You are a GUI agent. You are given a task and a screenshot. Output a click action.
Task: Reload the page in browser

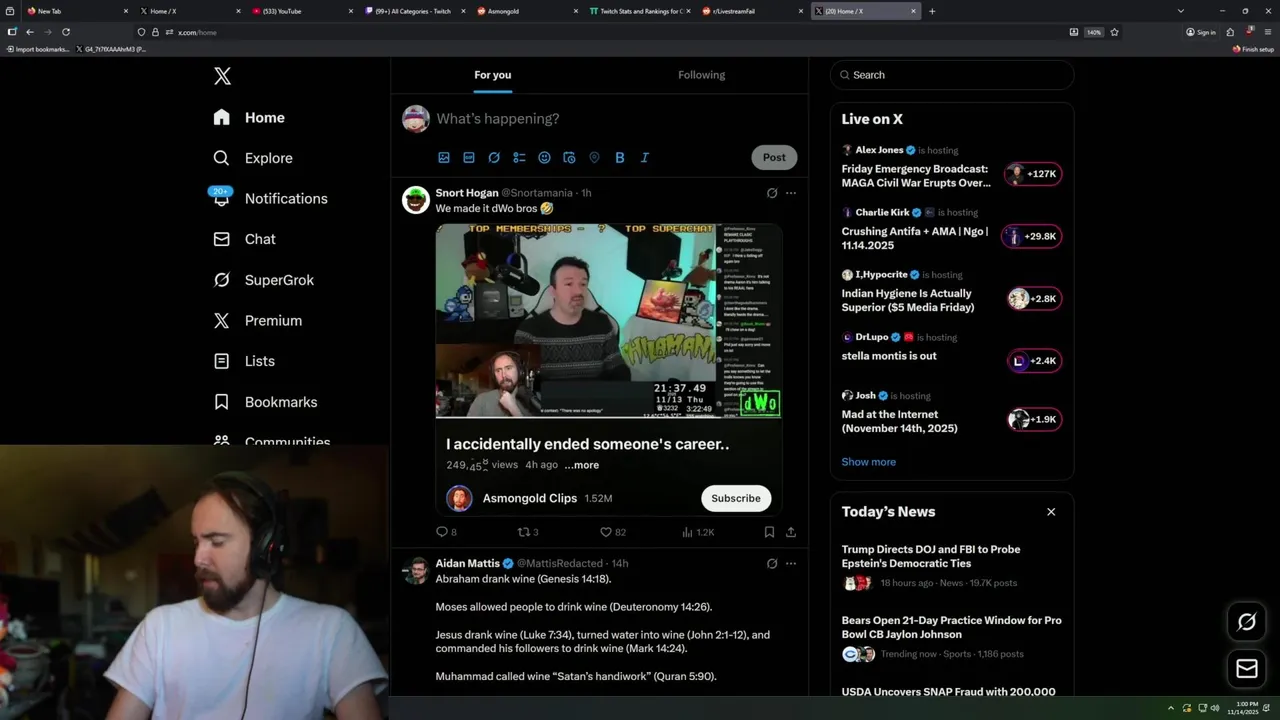tap(66, 32)
